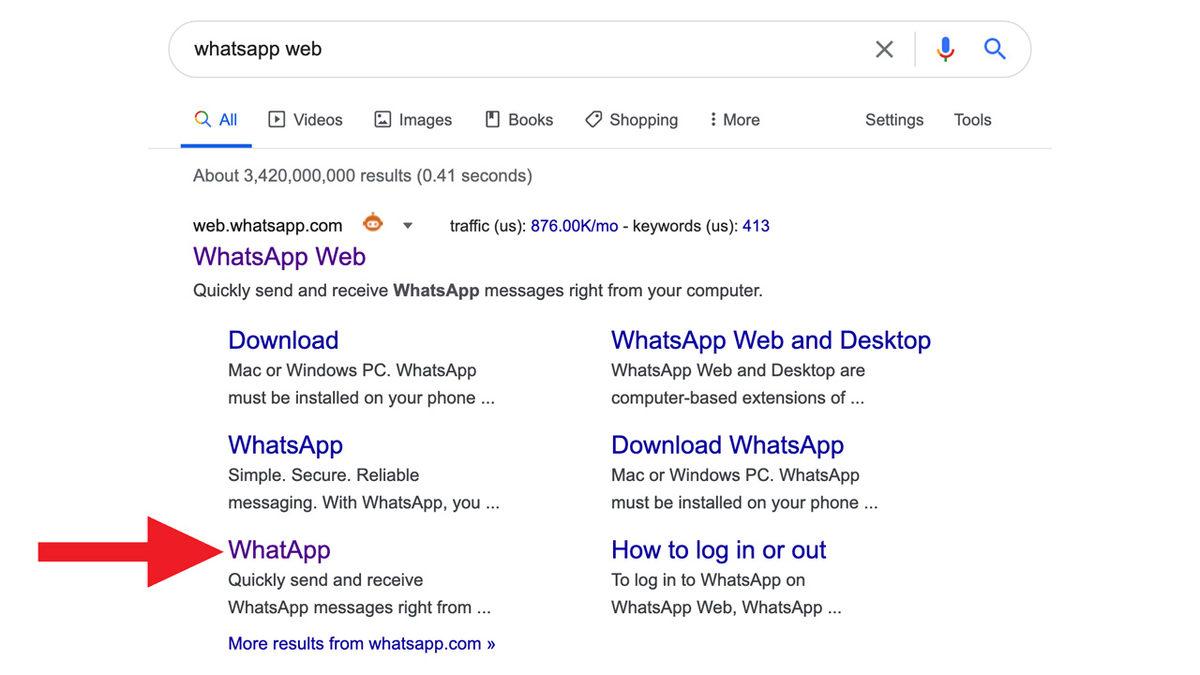Click More results from whatsapp.com
Screen dimensions: 1200x675
361,643
